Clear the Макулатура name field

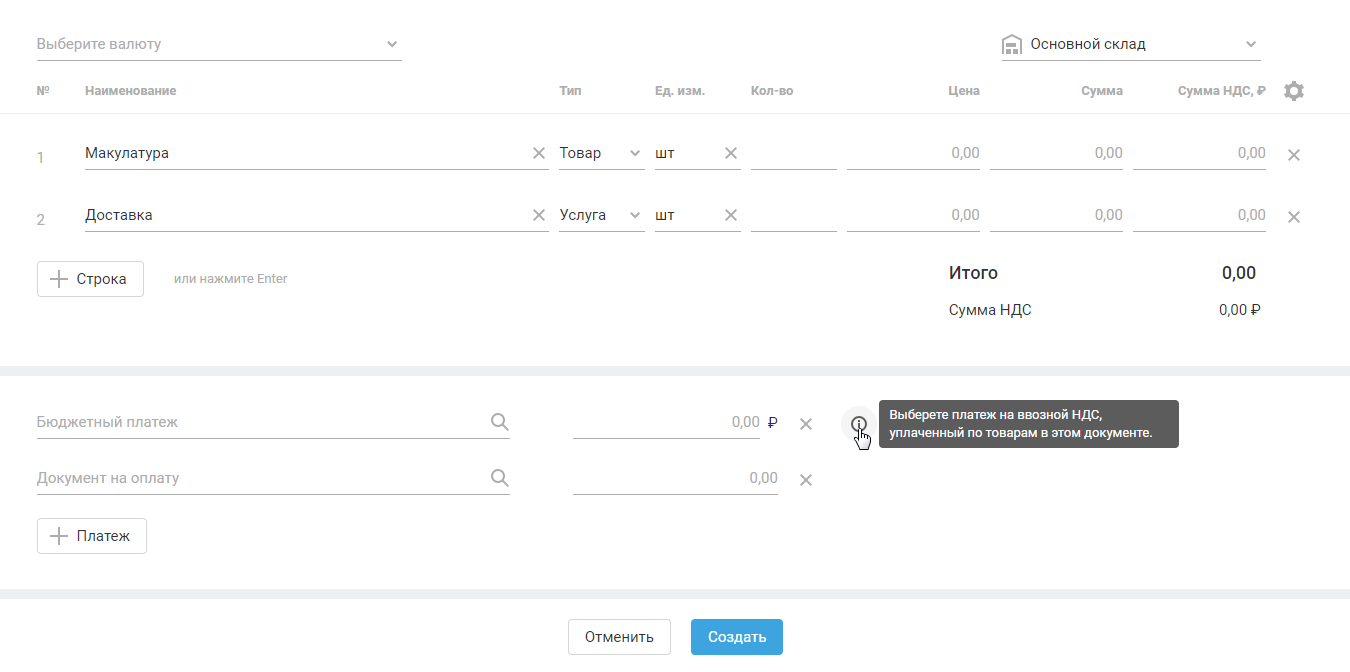pos(539,154)
